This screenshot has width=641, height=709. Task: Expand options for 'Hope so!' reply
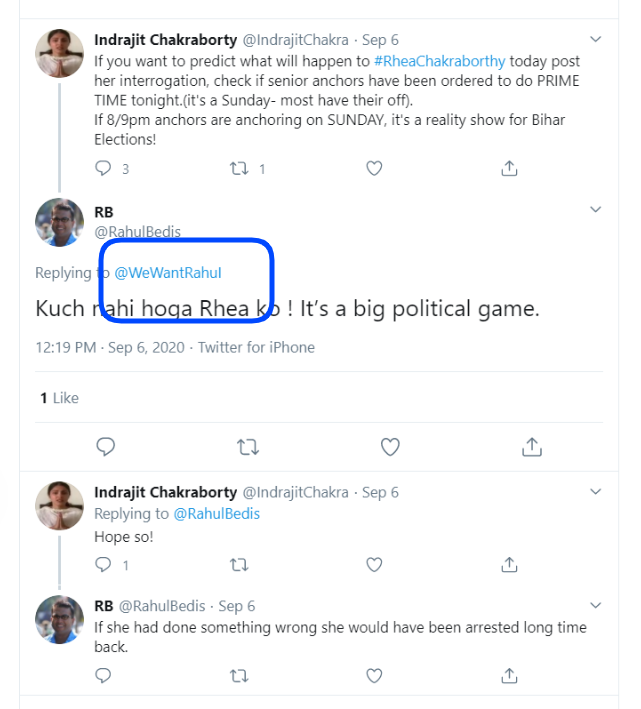tap(596, 492)
